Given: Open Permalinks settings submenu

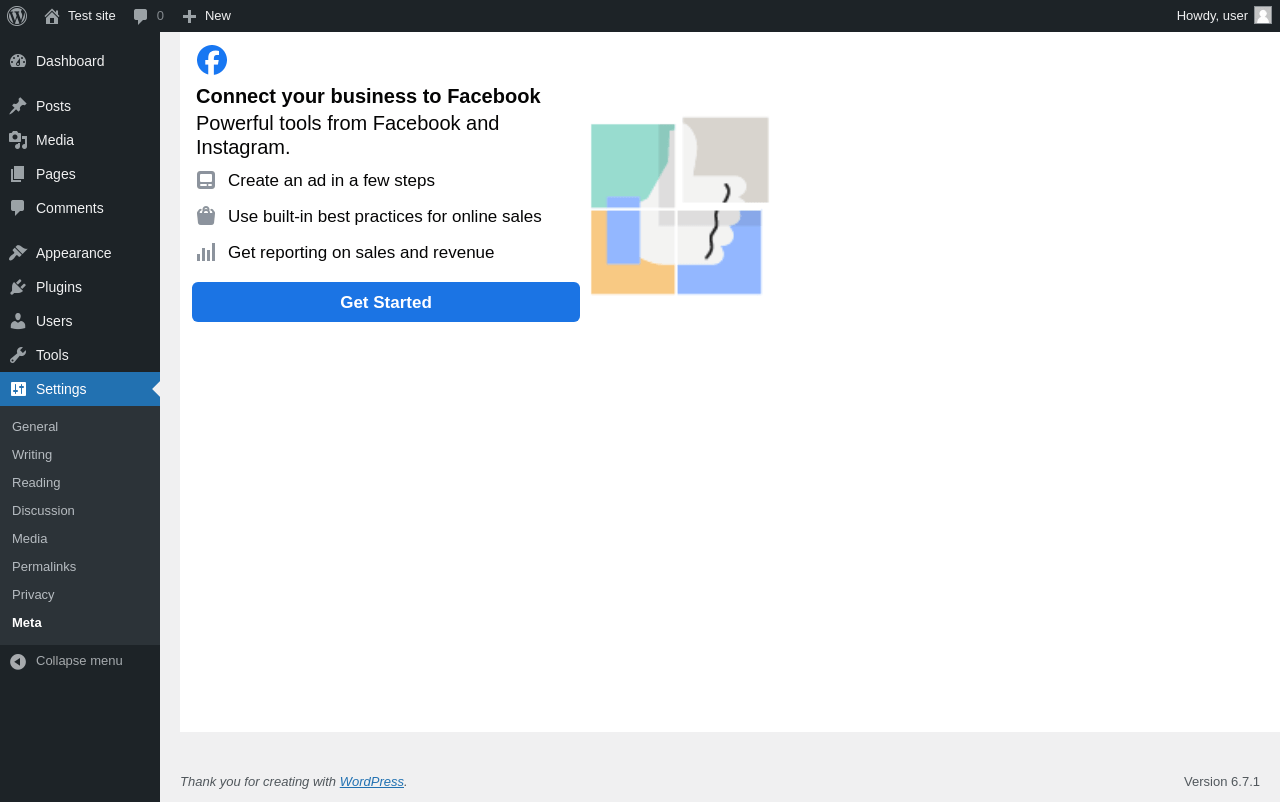Looking at the screenshot, I should click(x=80, y=567).
